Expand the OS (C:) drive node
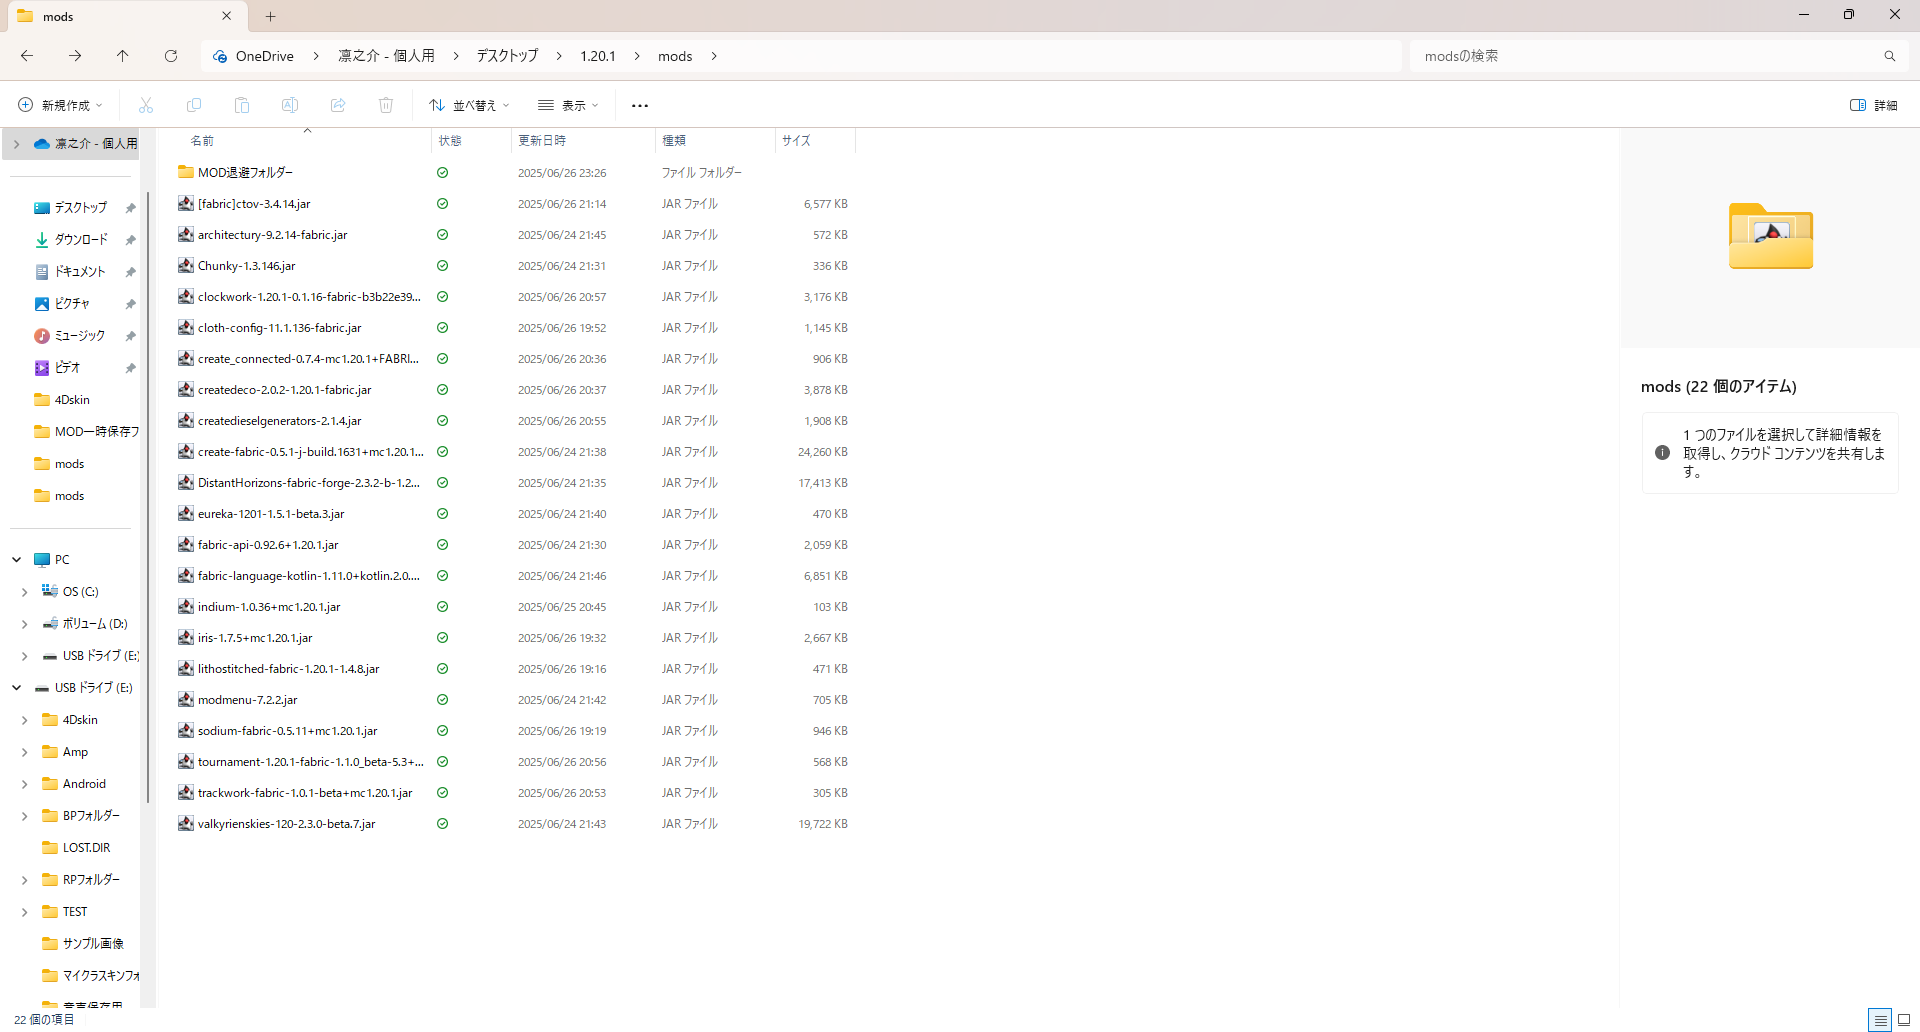Viewport: 1920px width, 1032px height. coord(25,592)
